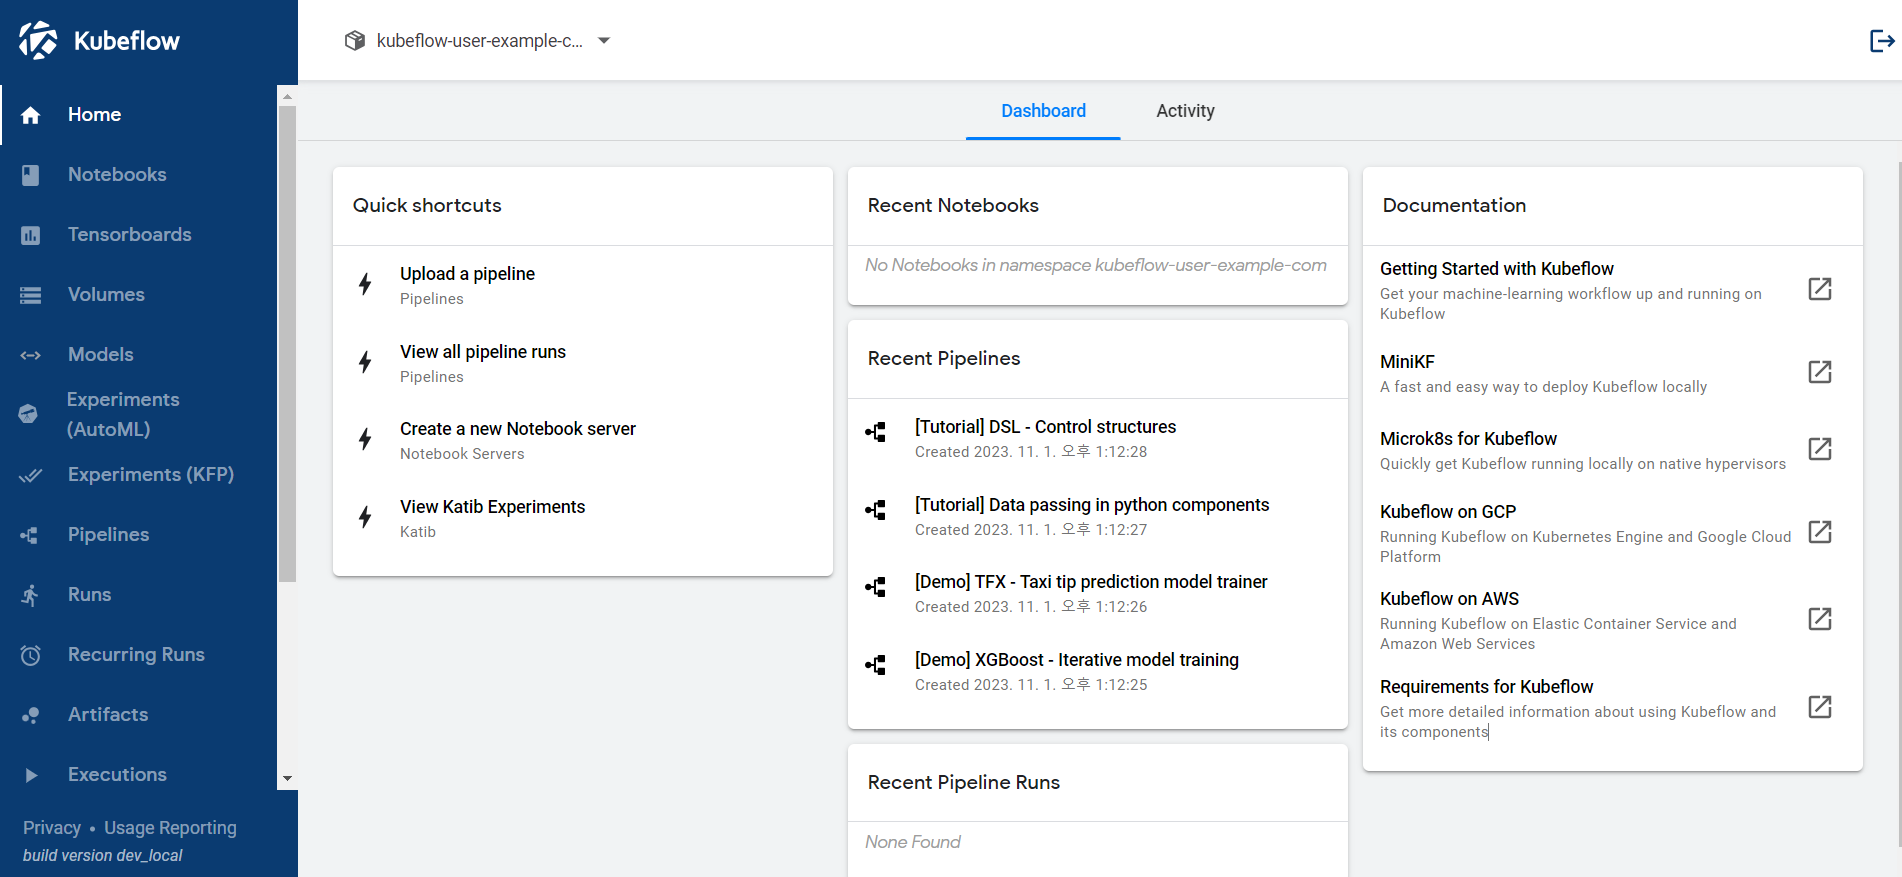Open external link icon for Requirements for Kubeflow
The image size is (1902, 877).
1820,707
